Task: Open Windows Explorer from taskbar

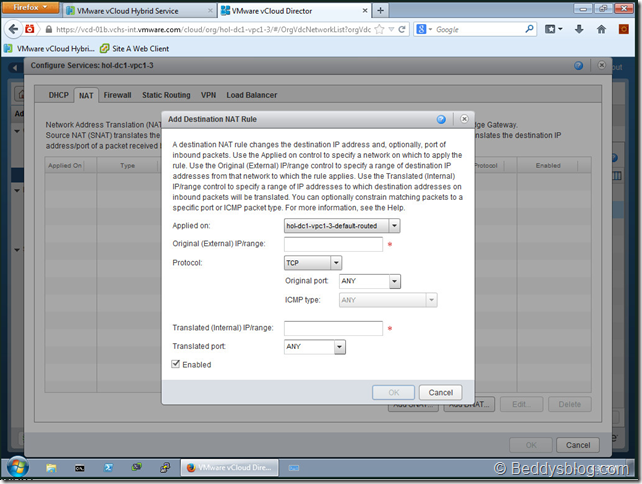Action: [x=51, y=468]
